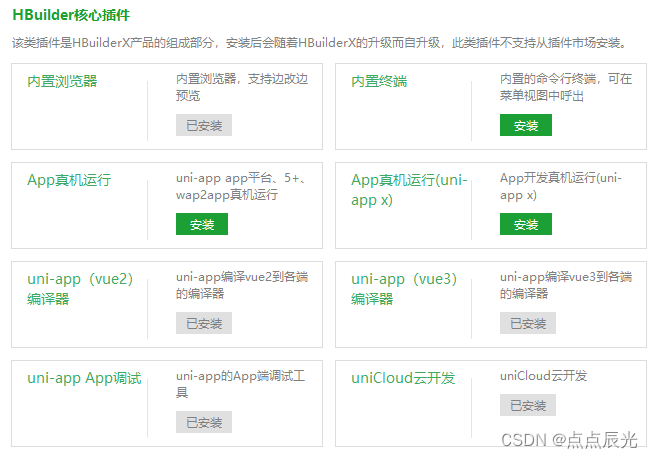Open uniCloud云开发 title link
This screenshot has height=458, width=653.
click(x=403, y=378)
